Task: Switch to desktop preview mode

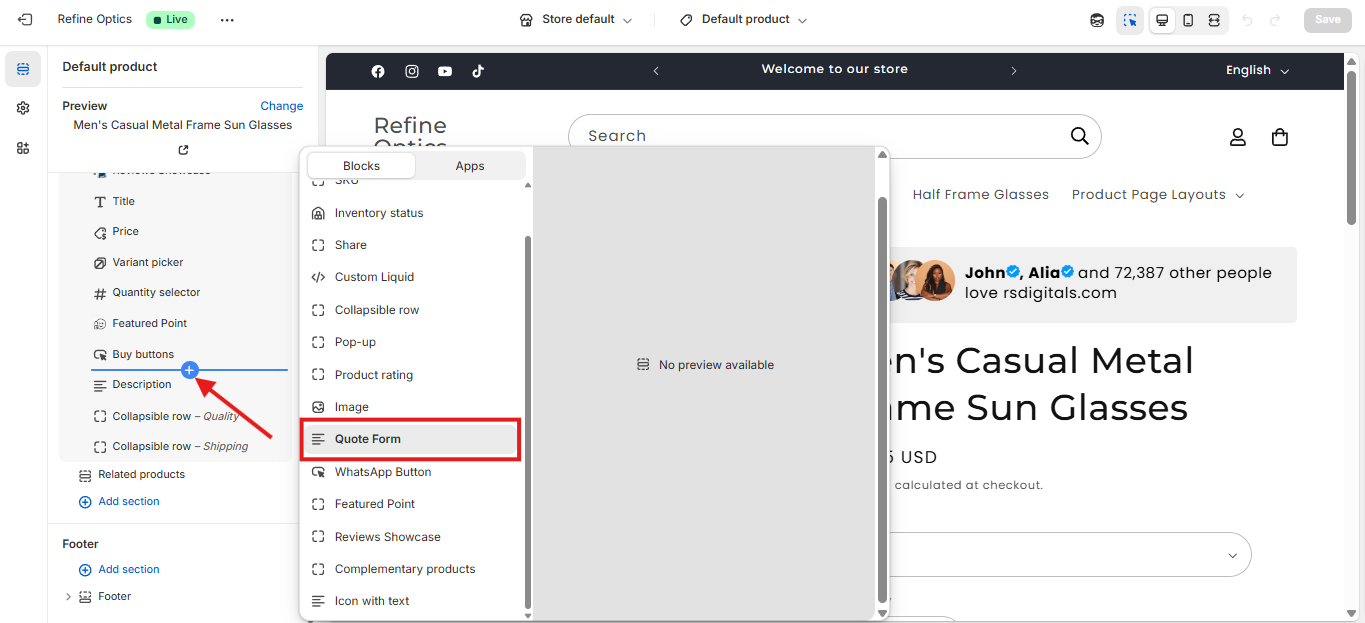Action: [1162, 20]
